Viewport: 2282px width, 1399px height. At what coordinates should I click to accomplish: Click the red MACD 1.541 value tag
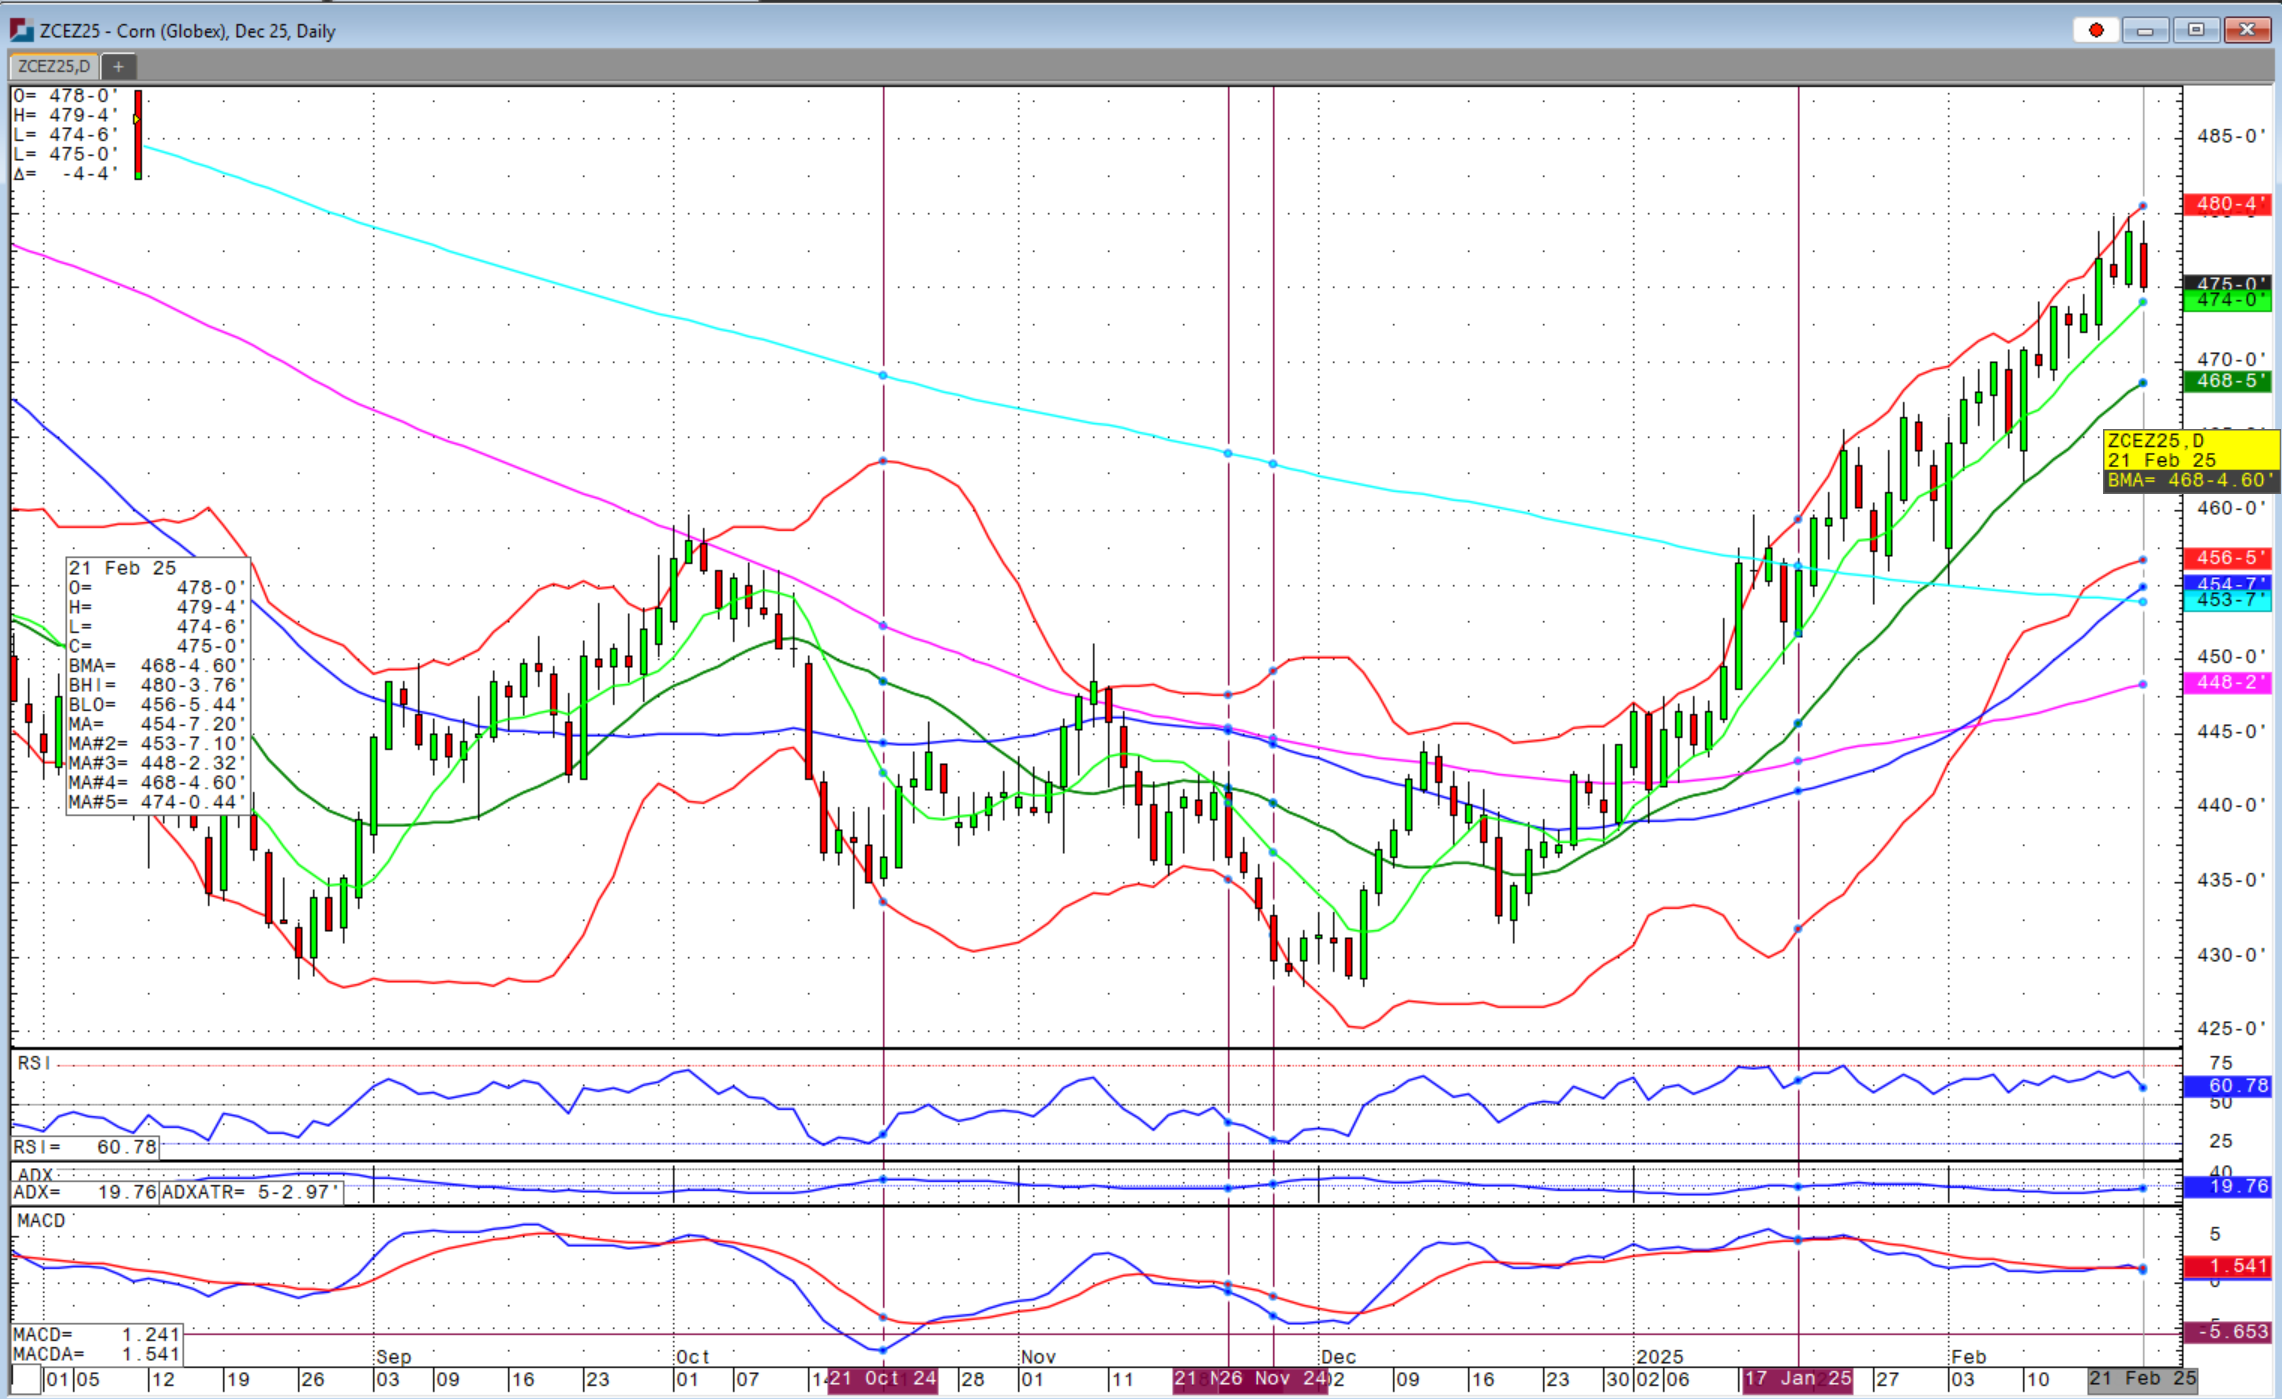pyautogui.click(x=2228, y=1266)
